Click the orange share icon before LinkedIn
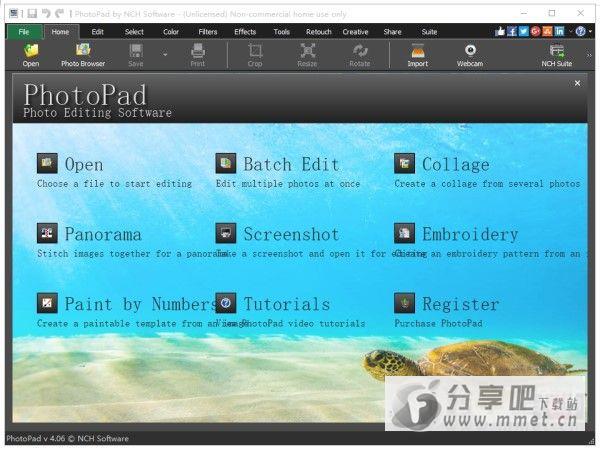The image size is (600, 450). tap(547, 31)
